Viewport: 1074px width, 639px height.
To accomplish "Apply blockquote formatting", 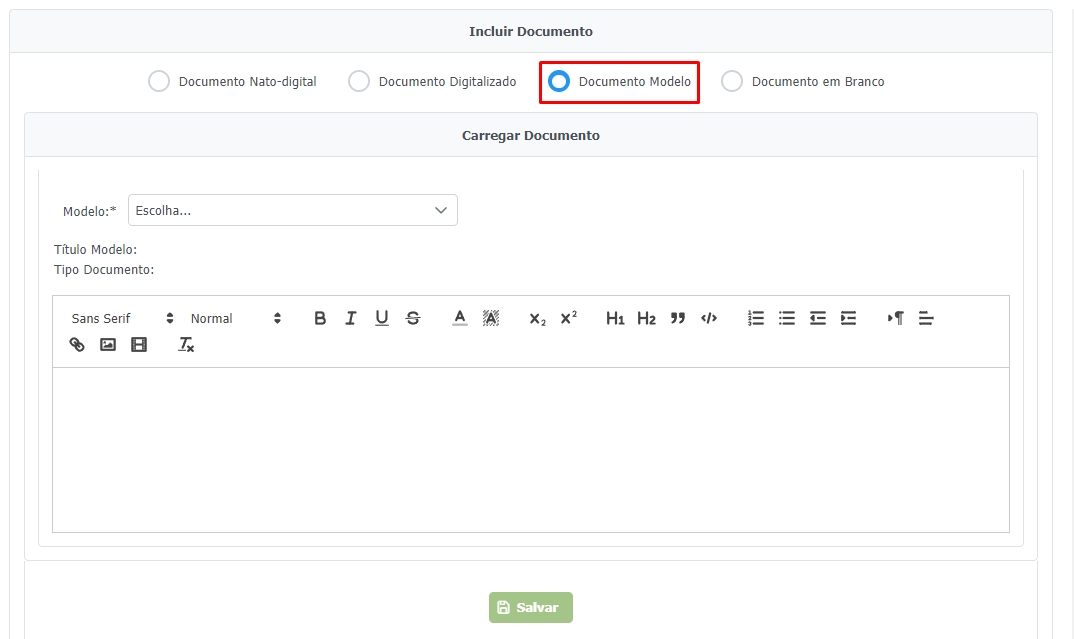I will pos(678,318).
